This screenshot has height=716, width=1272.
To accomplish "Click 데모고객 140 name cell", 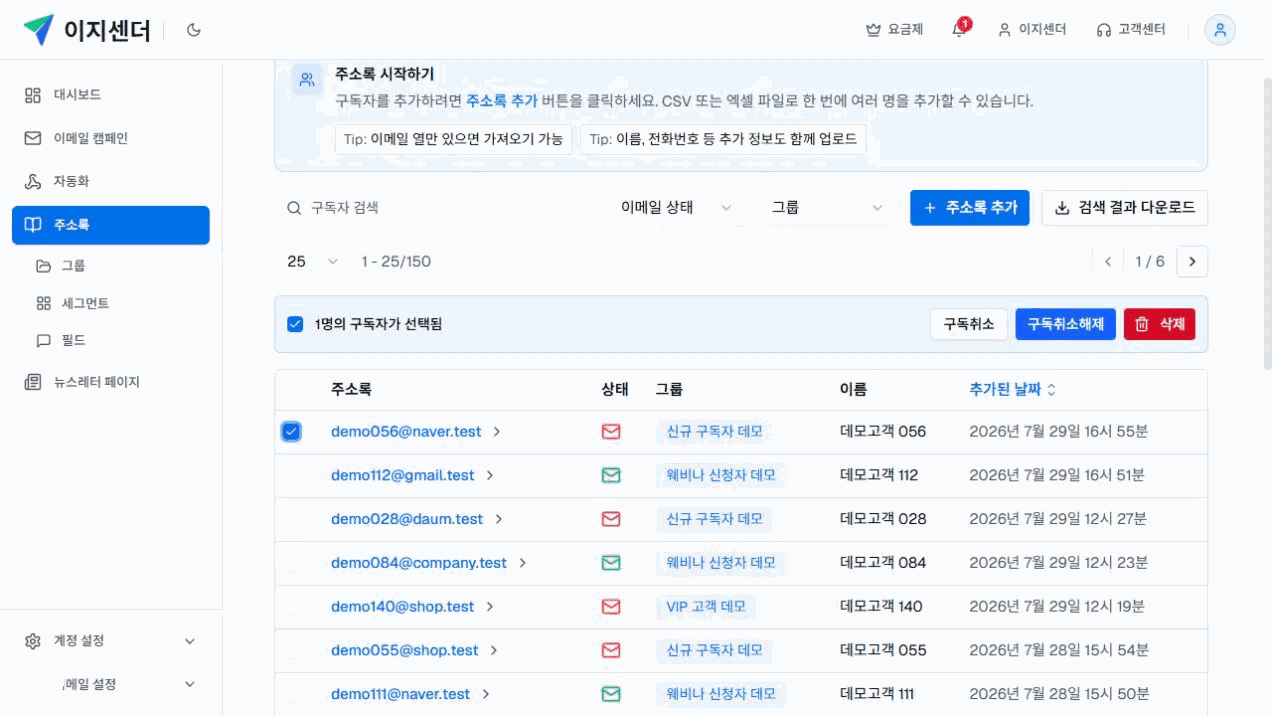I will pyautogui.click(x=881, y=606).
